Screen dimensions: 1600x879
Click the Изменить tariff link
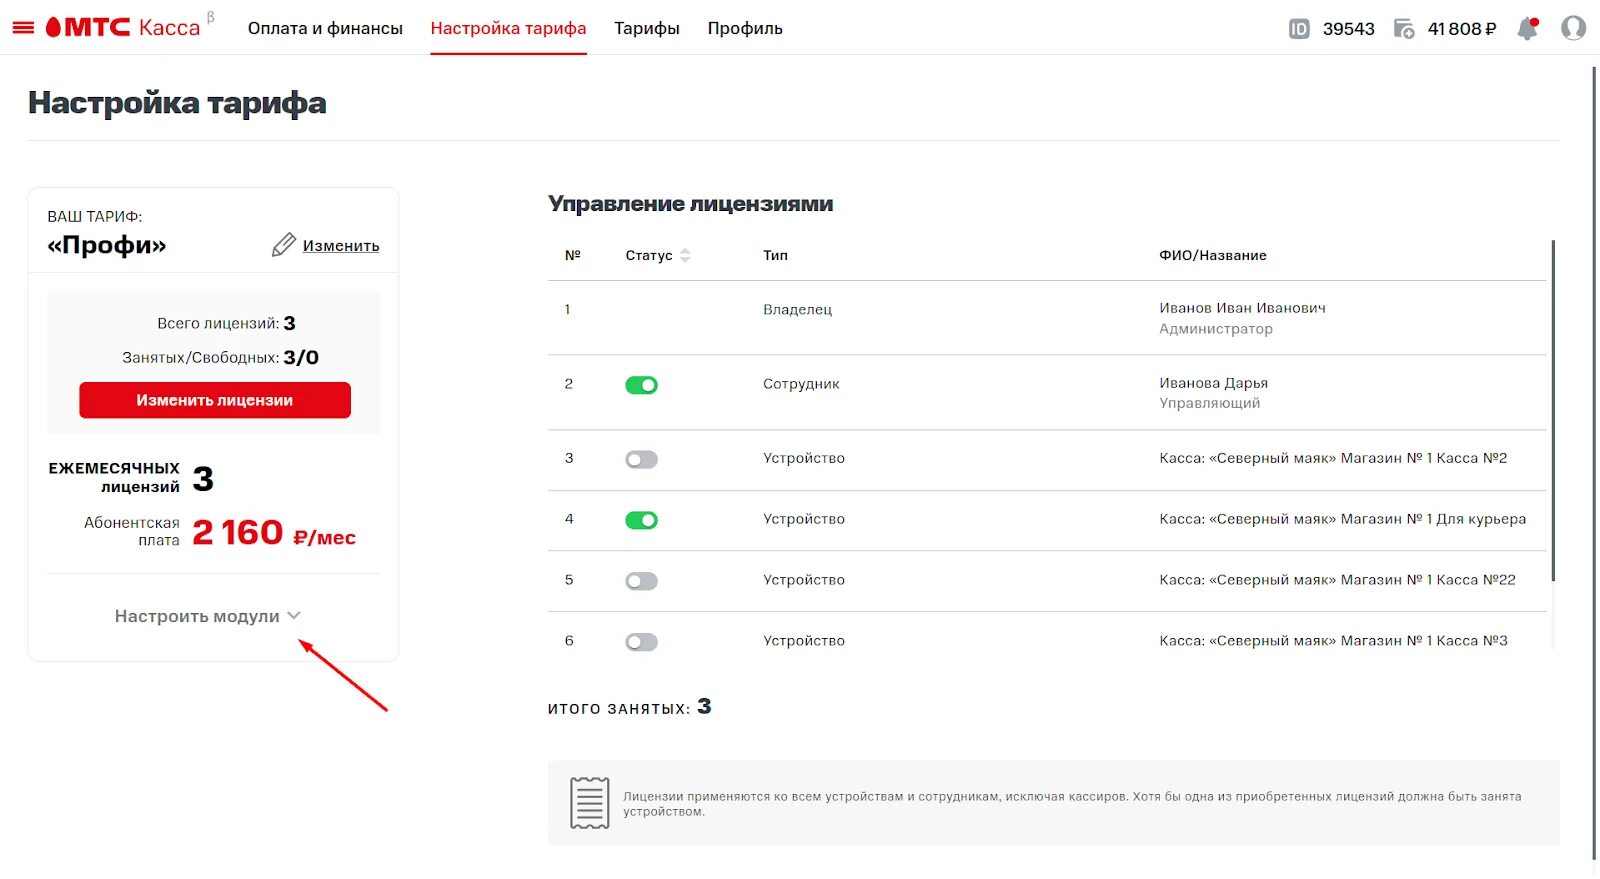click(341, 246)
